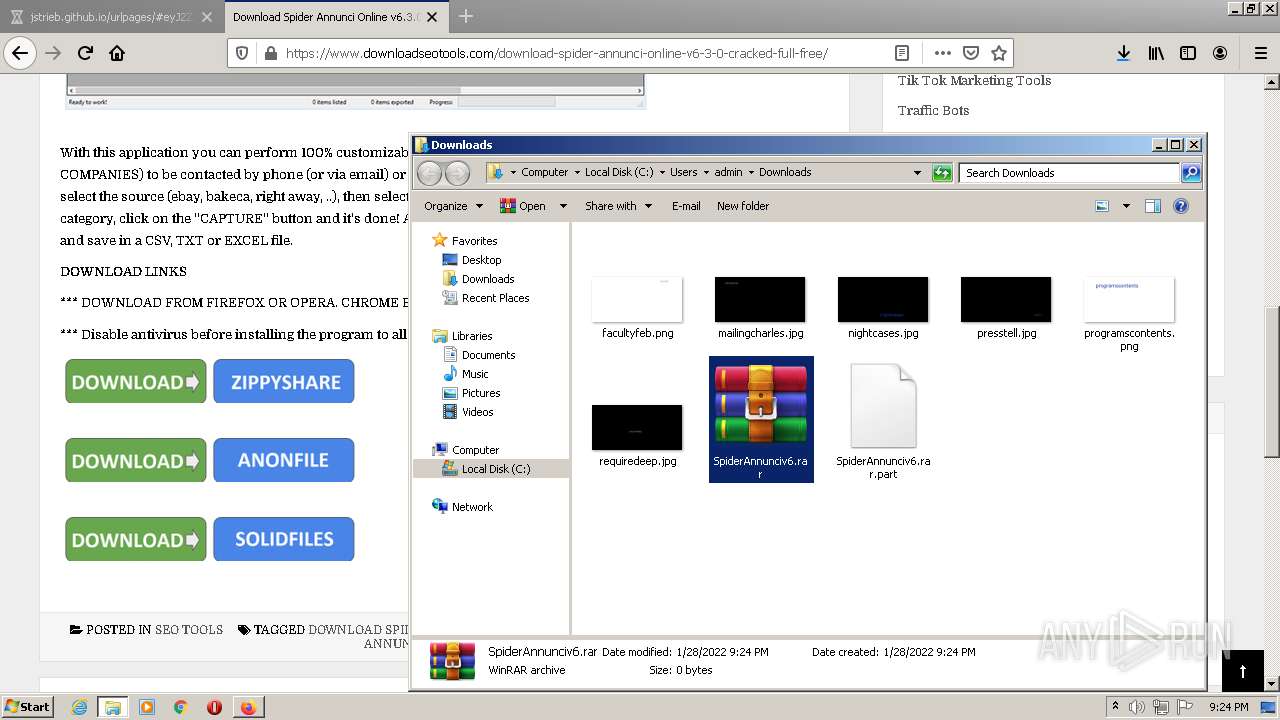Select Desktop under Favorites
1280x720 pixels.
pos(481,260)
